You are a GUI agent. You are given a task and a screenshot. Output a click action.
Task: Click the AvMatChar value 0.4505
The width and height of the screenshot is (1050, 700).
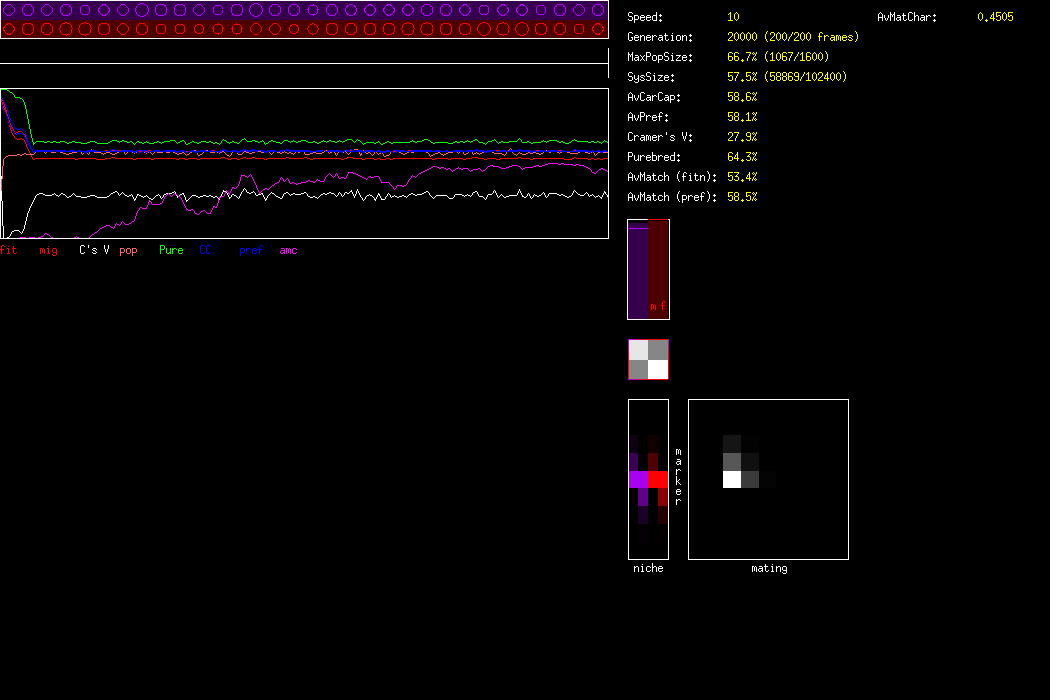point(994,17)
